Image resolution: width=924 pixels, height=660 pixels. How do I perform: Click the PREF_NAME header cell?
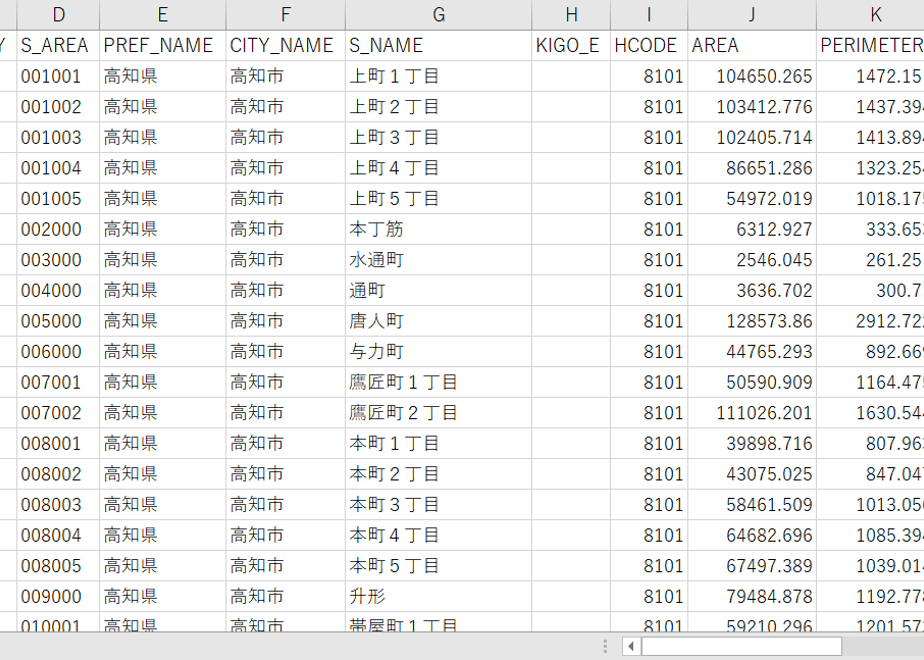(163, 45)
